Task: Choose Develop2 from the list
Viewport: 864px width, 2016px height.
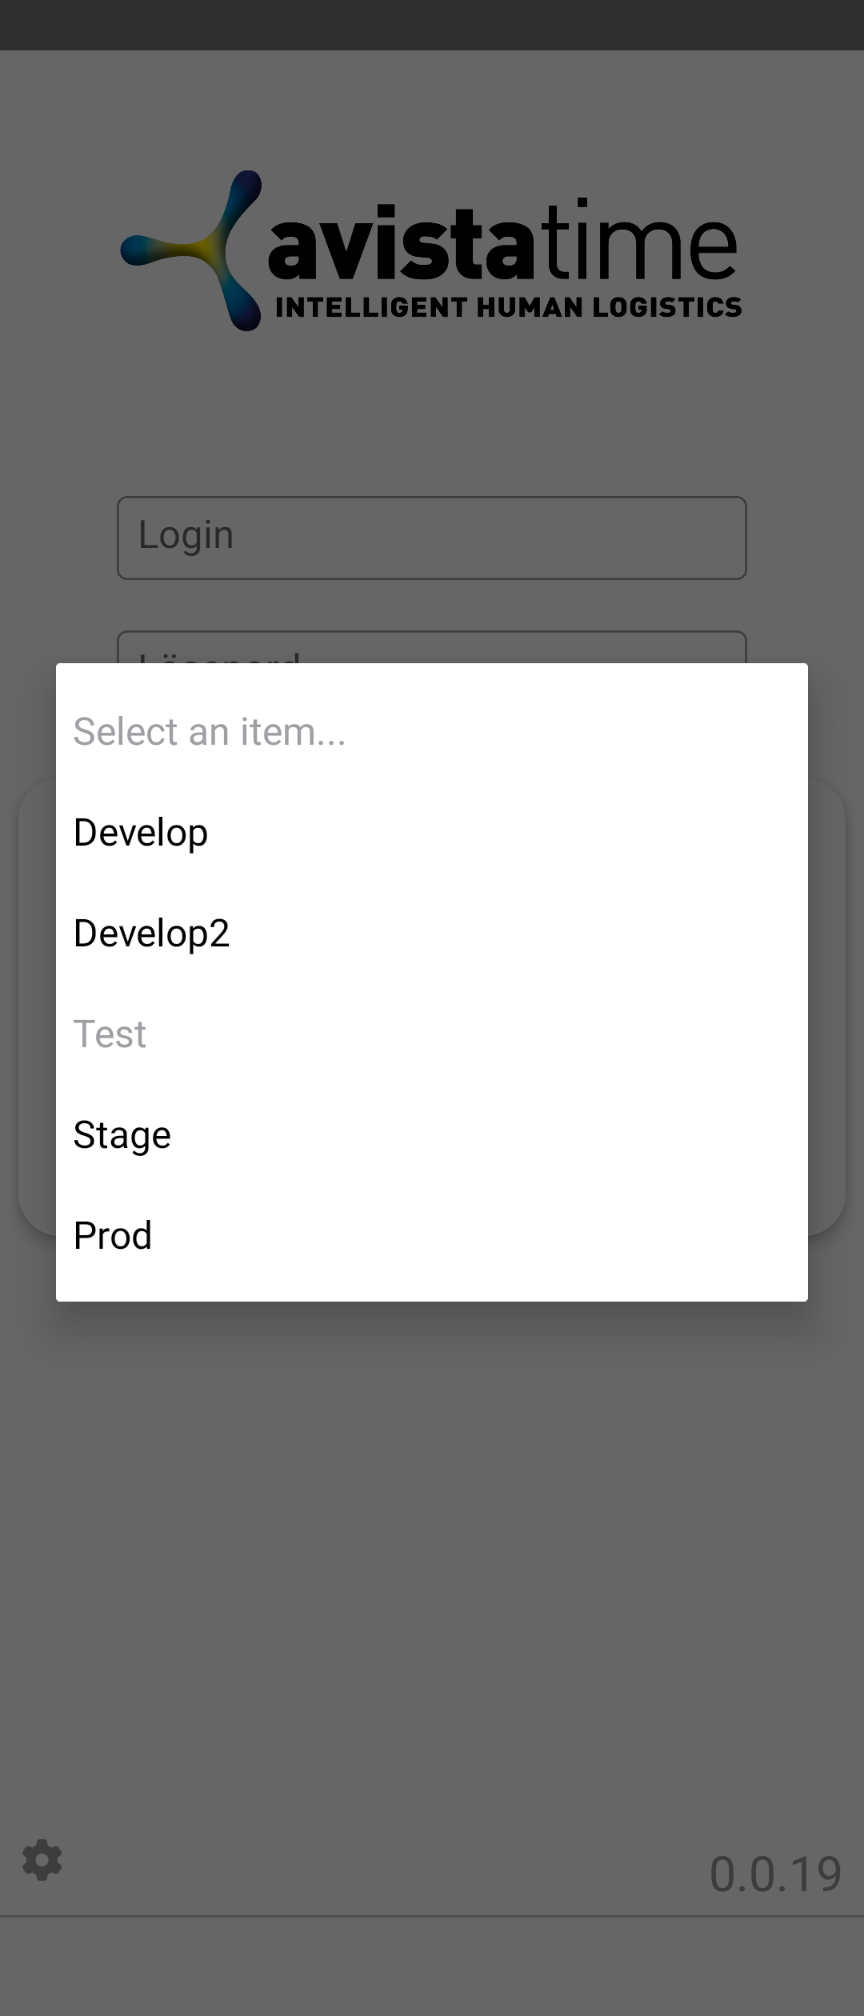Action: (432, 933)
